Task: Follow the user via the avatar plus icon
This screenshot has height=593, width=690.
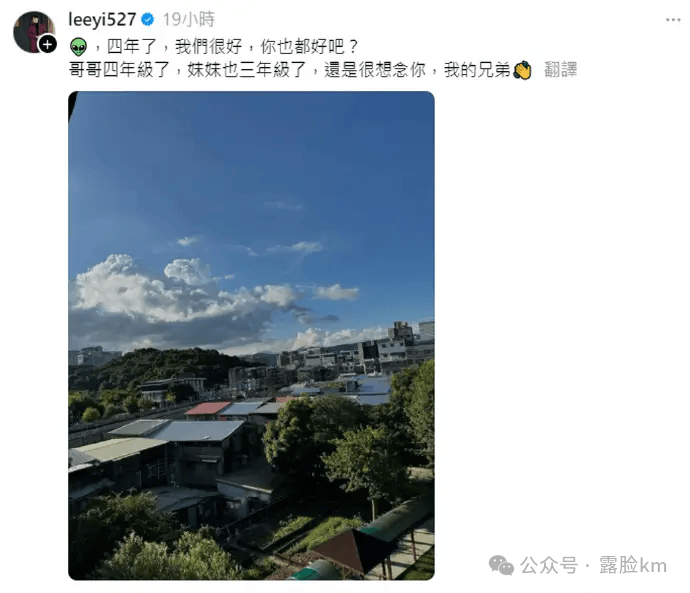Action: click(x=48, y=44)
